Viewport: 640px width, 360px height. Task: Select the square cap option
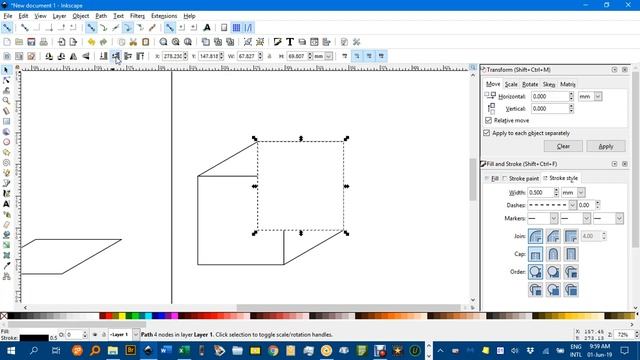pyautogui.click(x=571, y=254)
